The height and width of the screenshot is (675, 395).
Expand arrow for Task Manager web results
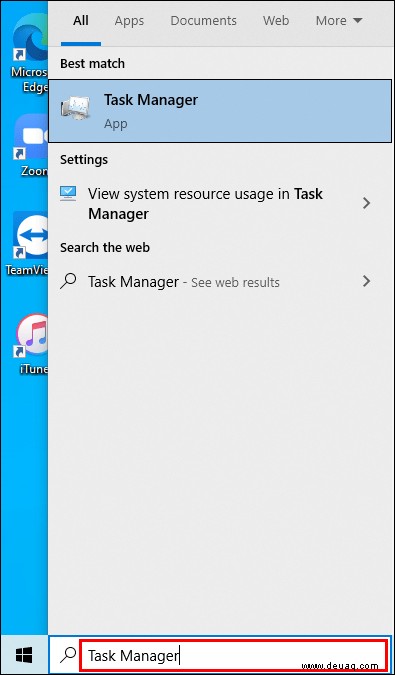(367, 282)
